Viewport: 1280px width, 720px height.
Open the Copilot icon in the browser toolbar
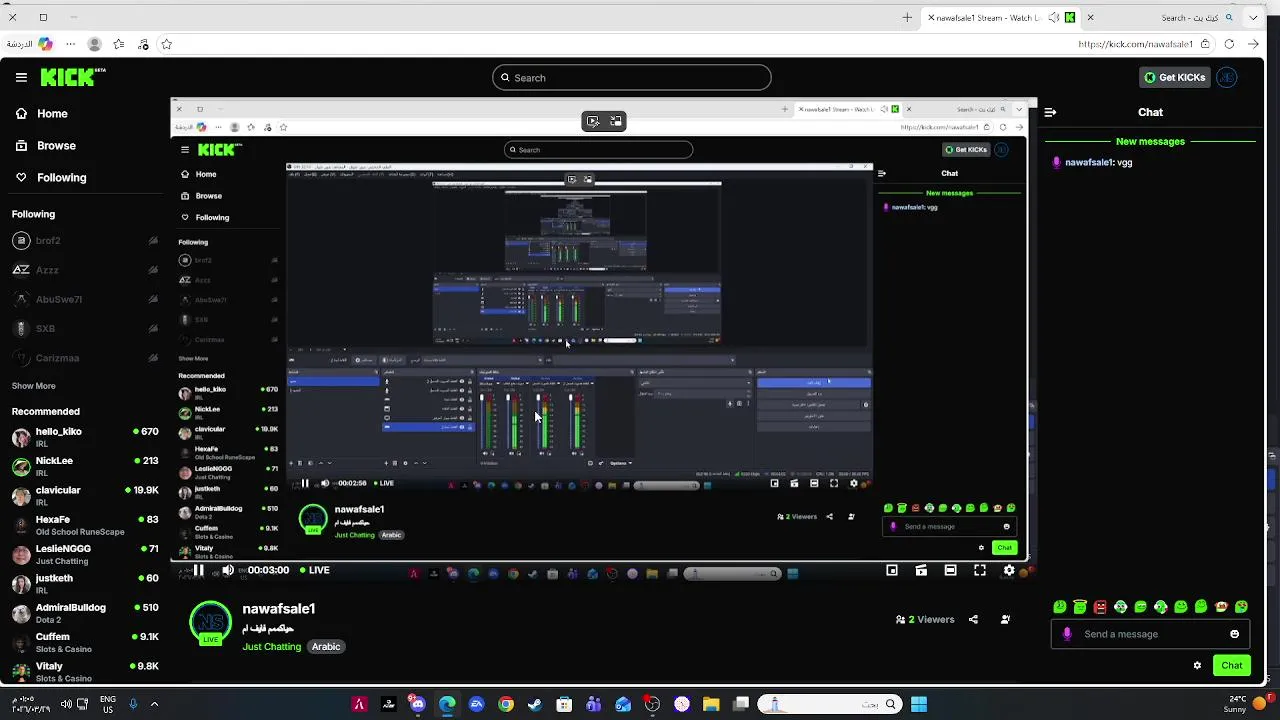(x=45, y=44)
